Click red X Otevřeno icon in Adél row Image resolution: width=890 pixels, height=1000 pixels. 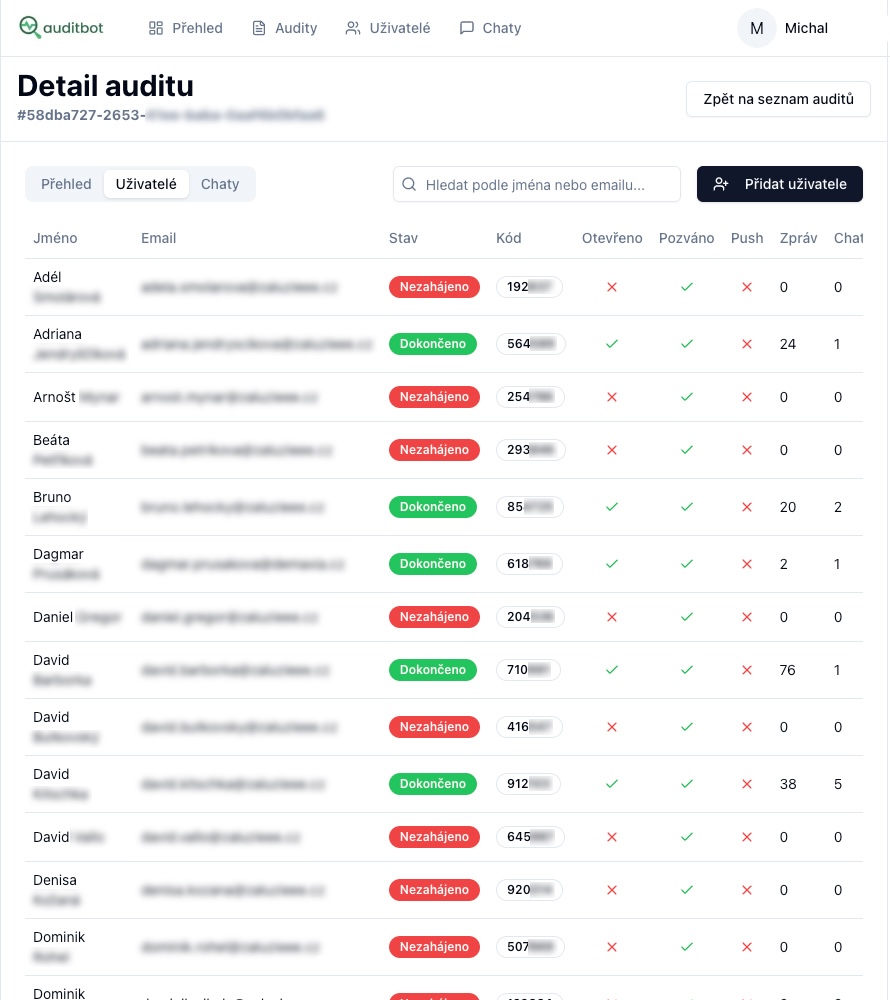pyautogui.click(x=612, y=287)
